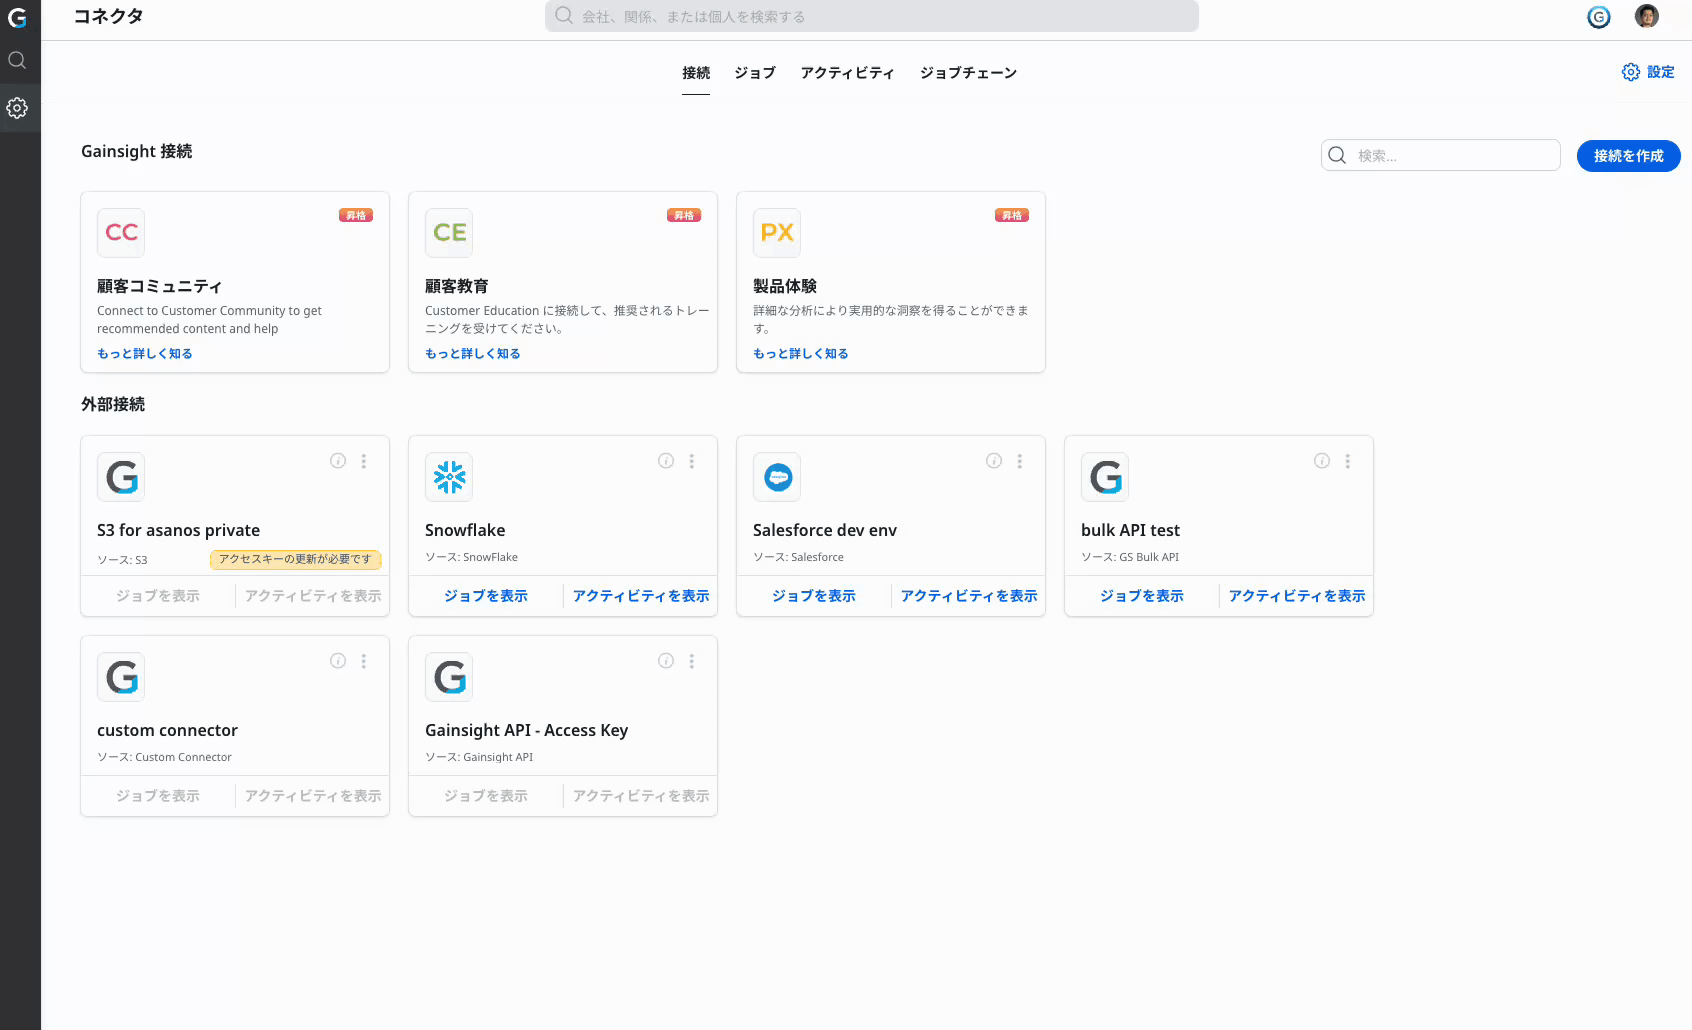
Task: Switch to the ジョブ tab
Action: pos(755,73)
